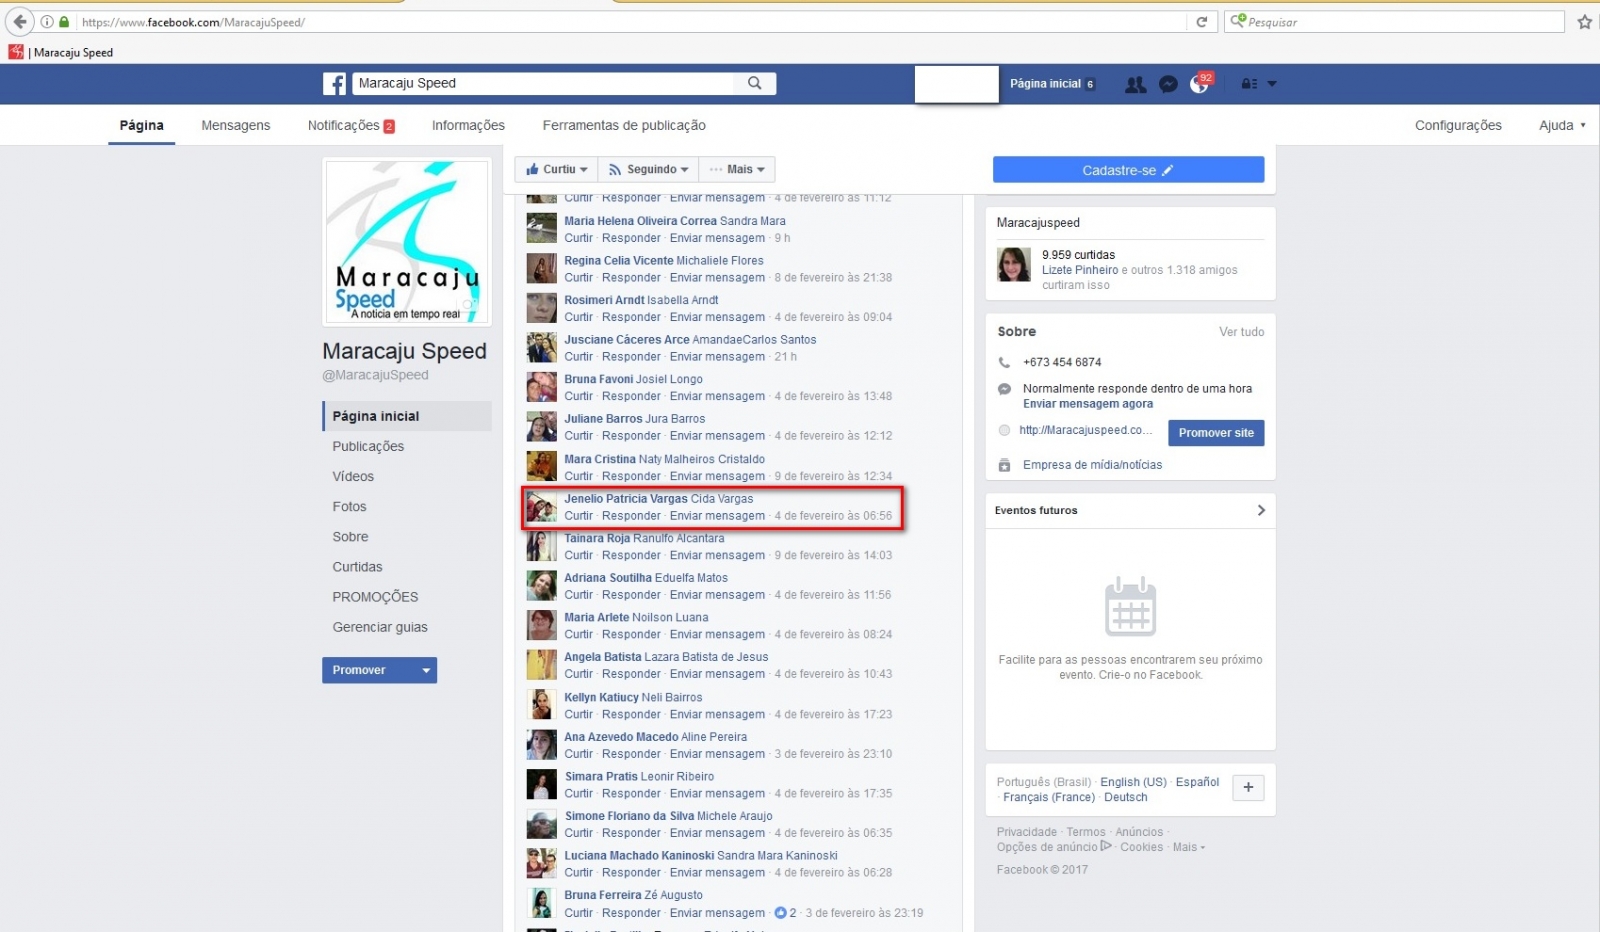Image resolution: width=1600 pixels, height=932 pixels.
Task: Click the Facebook logo icon
Action: click(x=334, y=84)
